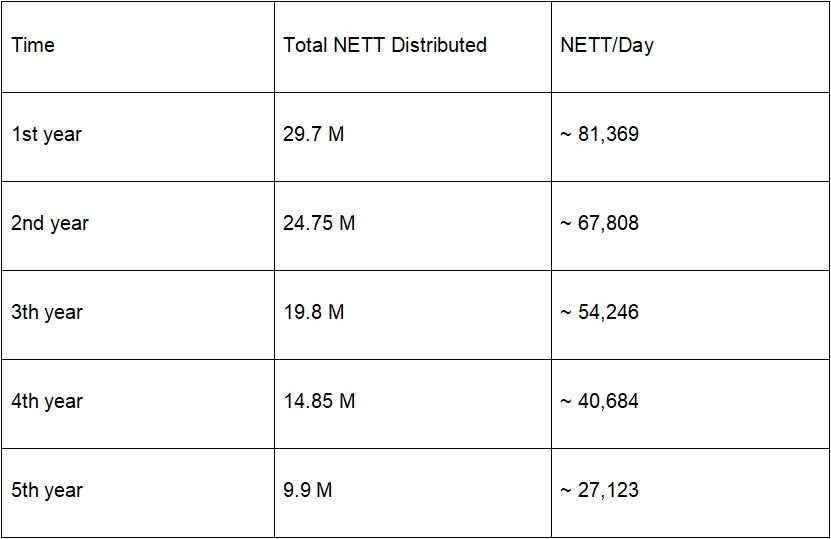
Task: Click the word 'Day' in the NETT/Day header
Action: click(x=636, y=46)
